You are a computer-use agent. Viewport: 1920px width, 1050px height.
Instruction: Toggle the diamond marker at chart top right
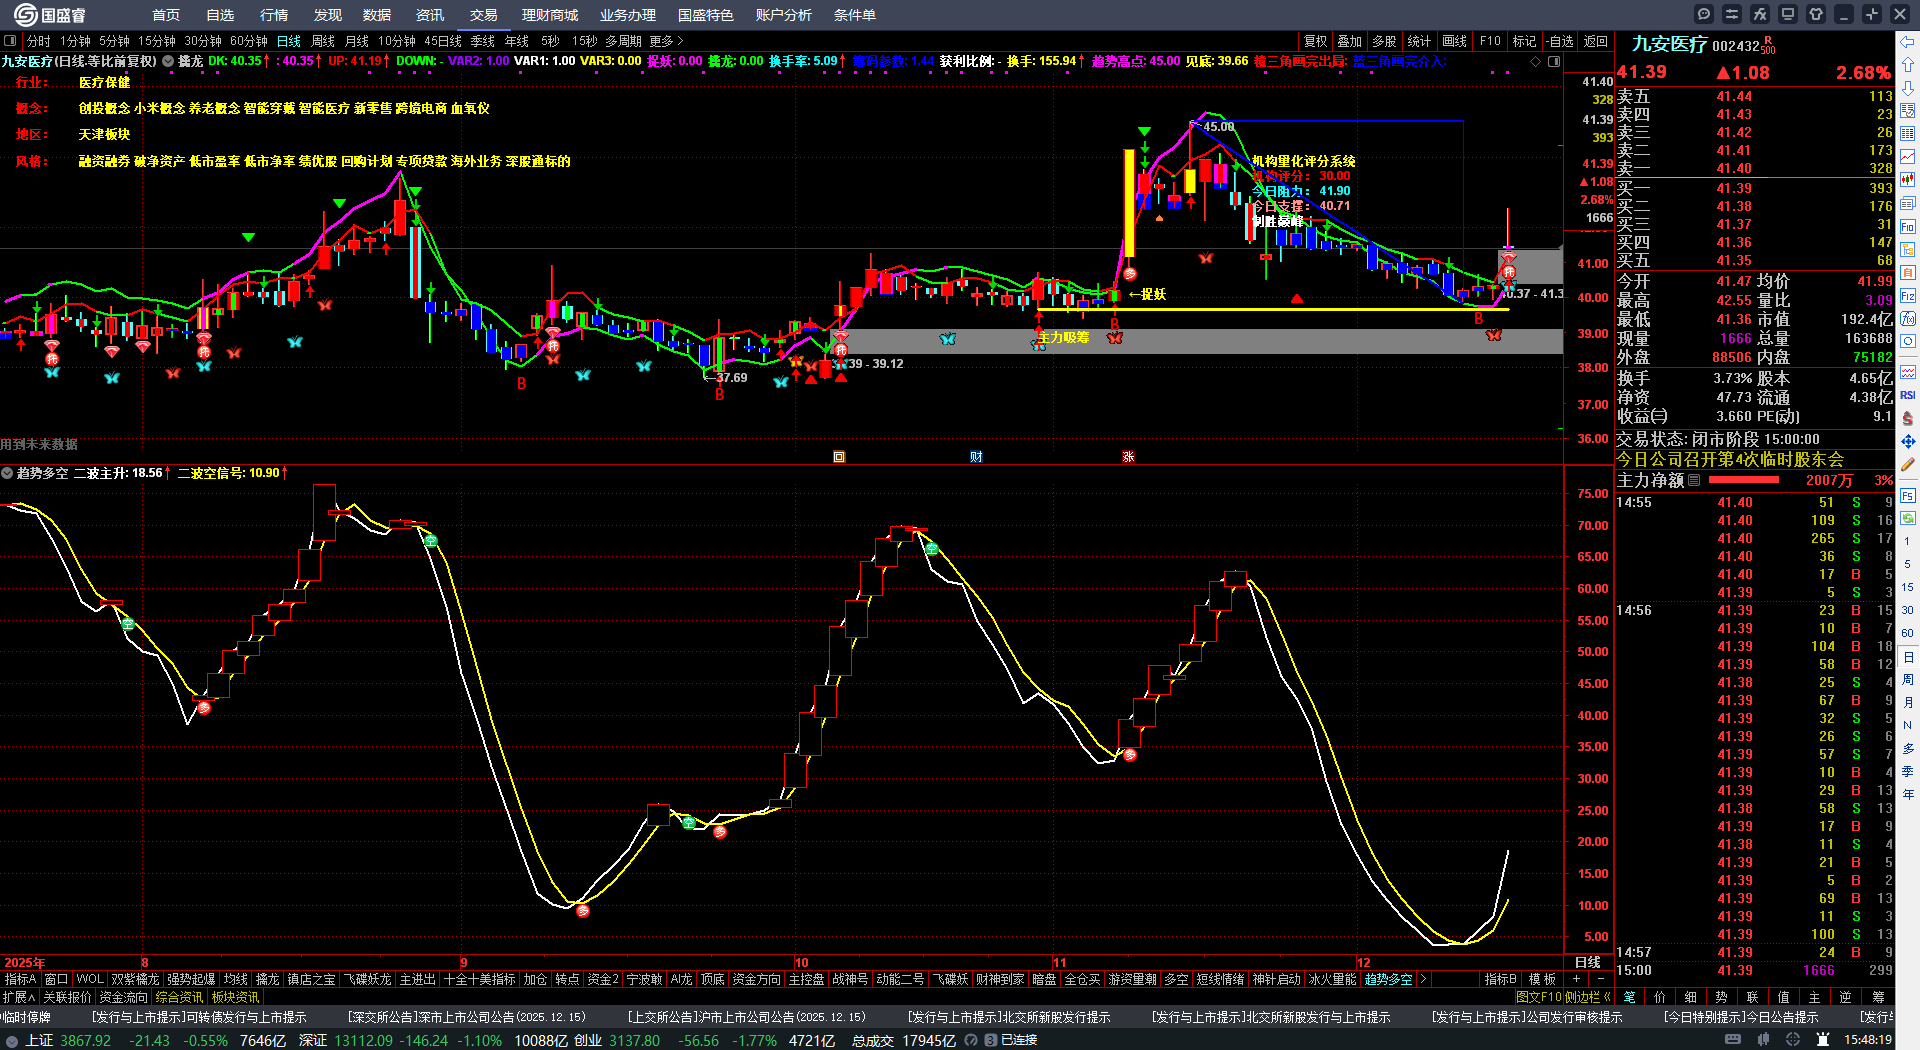(x=1536, y=61)
